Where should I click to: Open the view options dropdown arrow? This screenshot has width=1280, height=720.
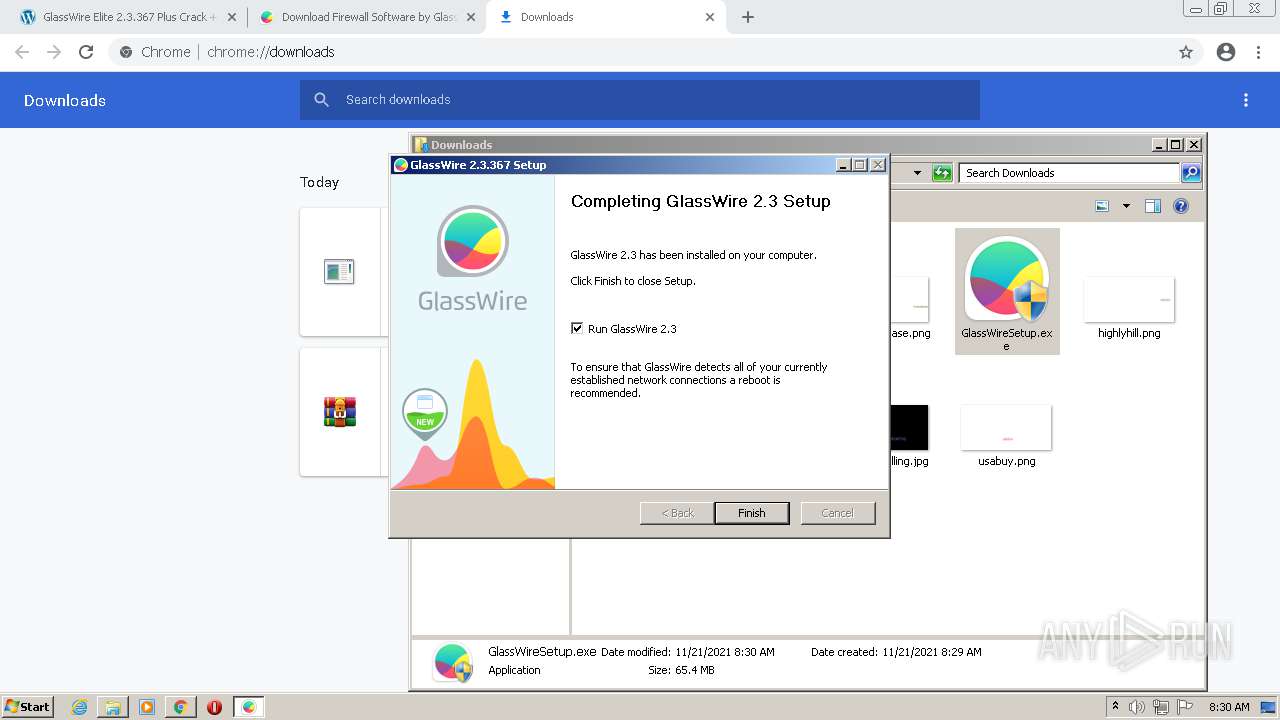coord(1126,206)
